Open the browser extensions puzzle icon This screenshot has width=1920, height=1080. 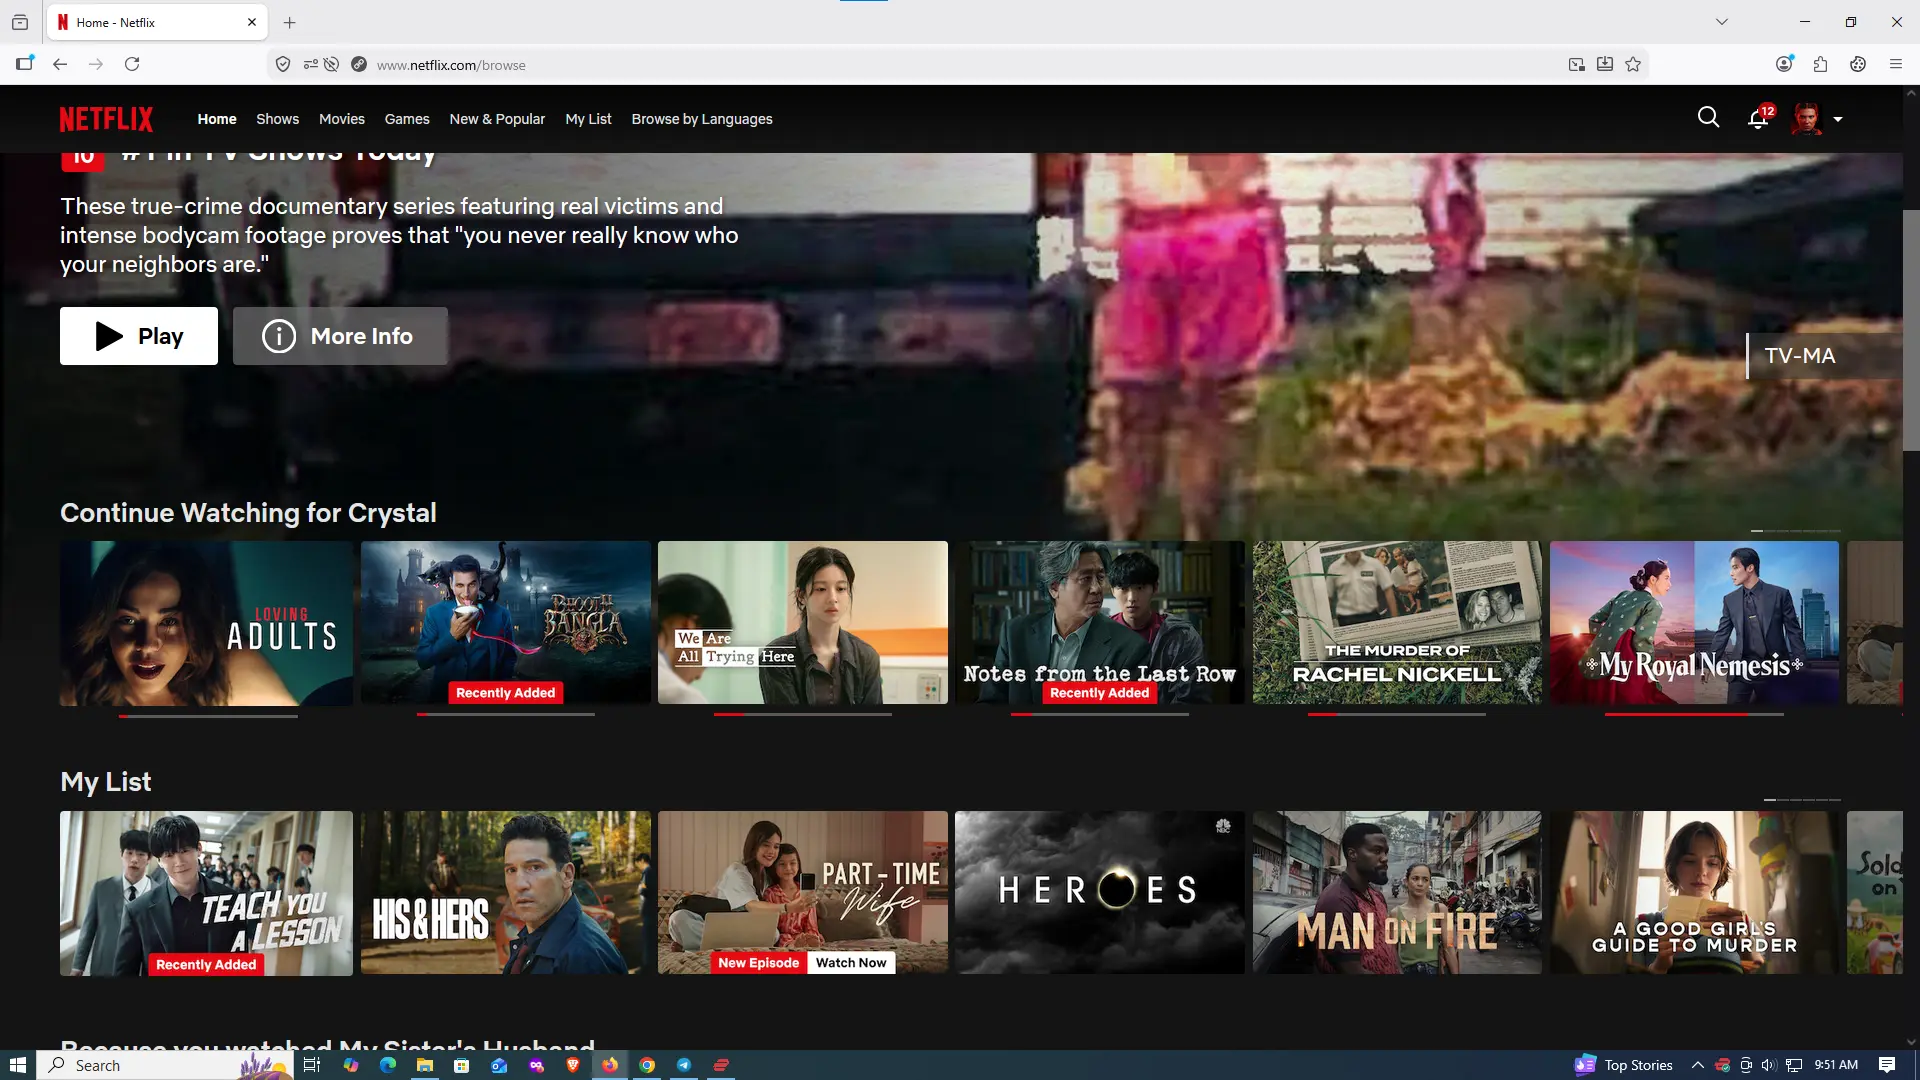coord(1821,64)
